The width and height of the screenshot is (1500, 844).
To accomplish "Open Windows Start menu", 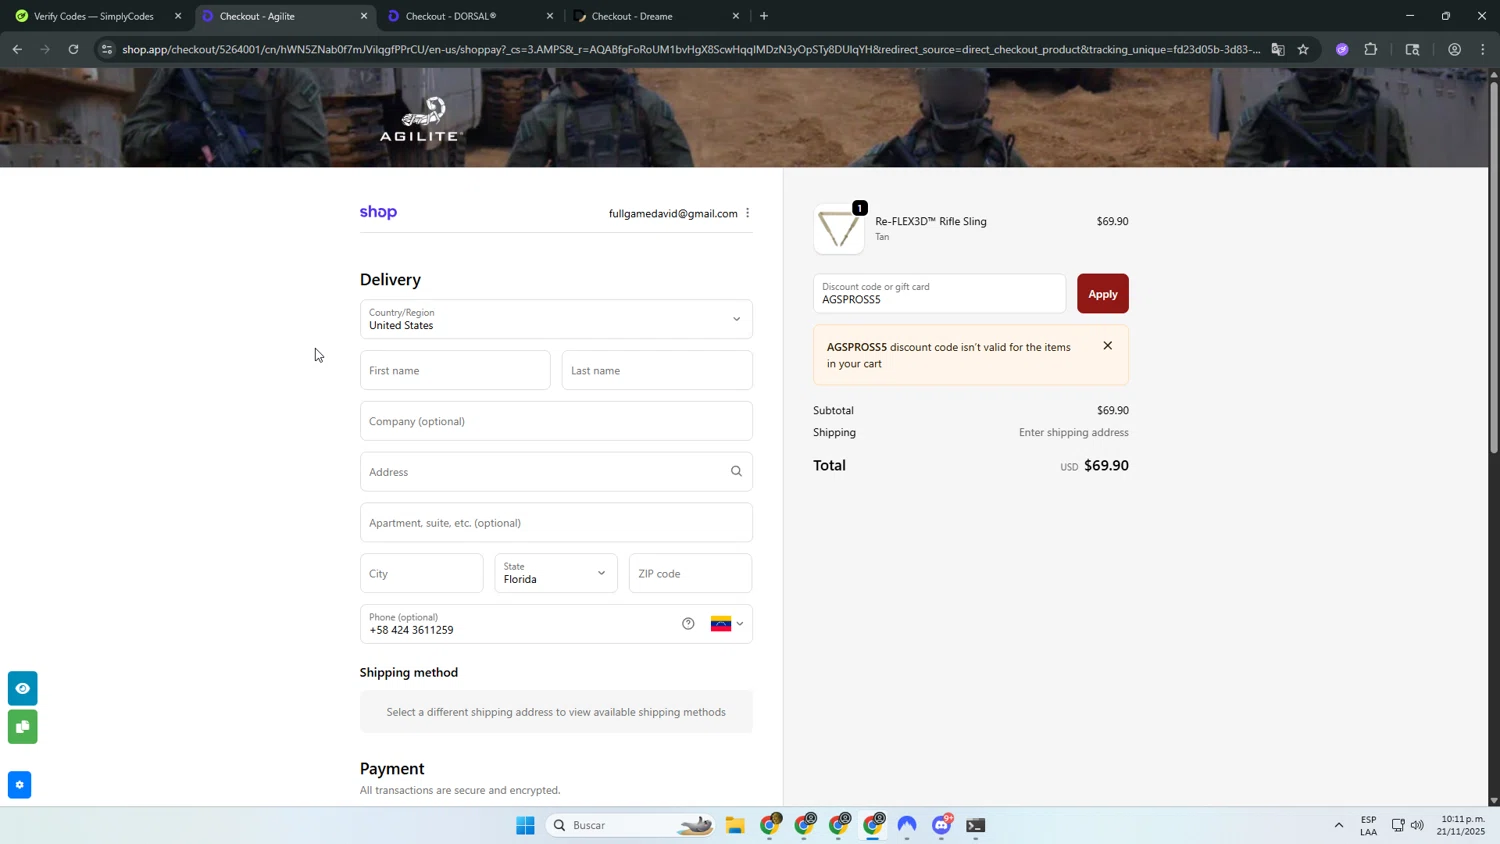I will coord(525,825).
